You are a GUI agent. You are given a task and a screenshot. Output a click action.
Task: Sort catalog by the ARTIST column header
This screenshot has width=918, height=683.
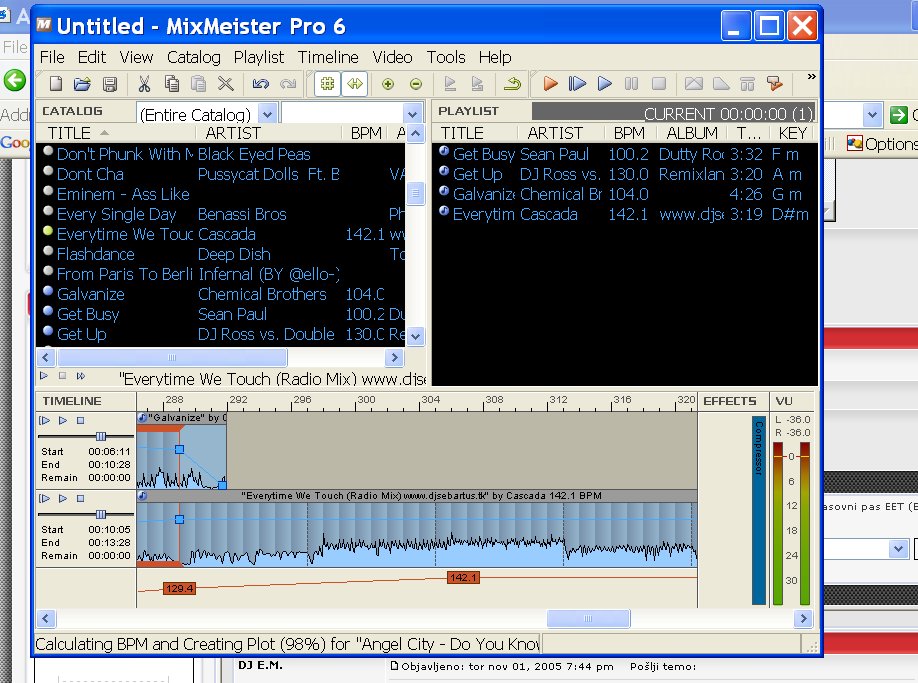[233, 133]
